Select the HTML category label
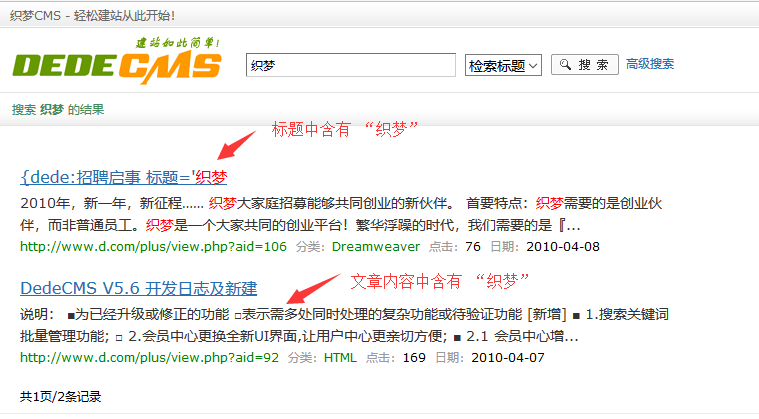The height and width of the screenshot is (419, 759). (x=340, y=356)
